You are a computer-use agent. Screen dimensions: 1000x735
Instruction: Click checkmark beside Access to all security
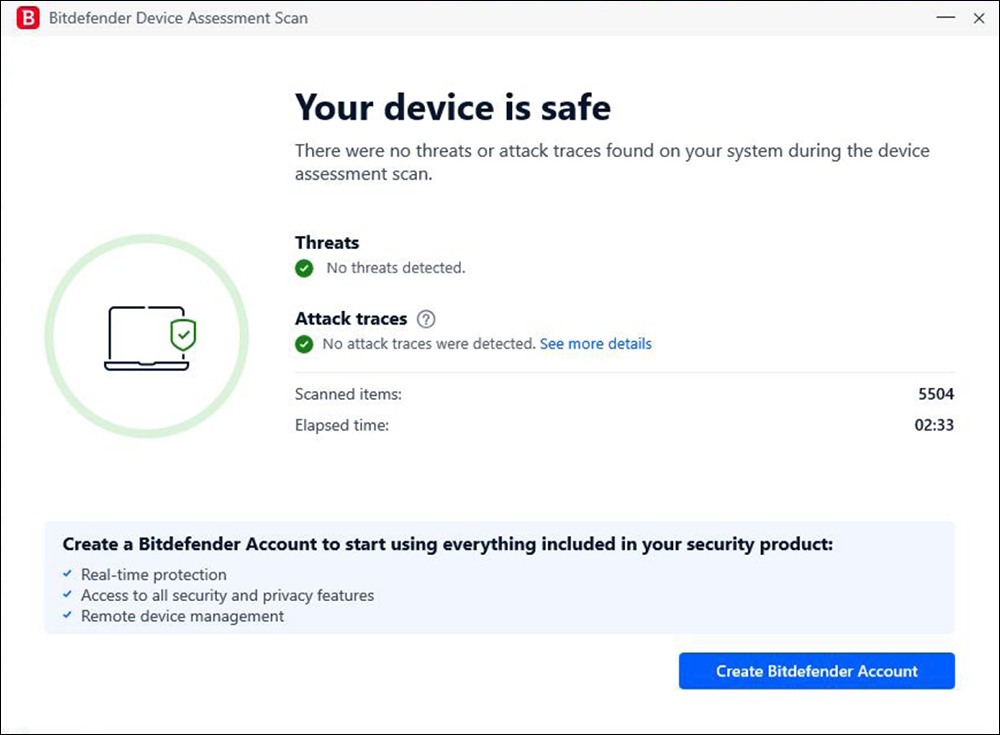(67, 595)
